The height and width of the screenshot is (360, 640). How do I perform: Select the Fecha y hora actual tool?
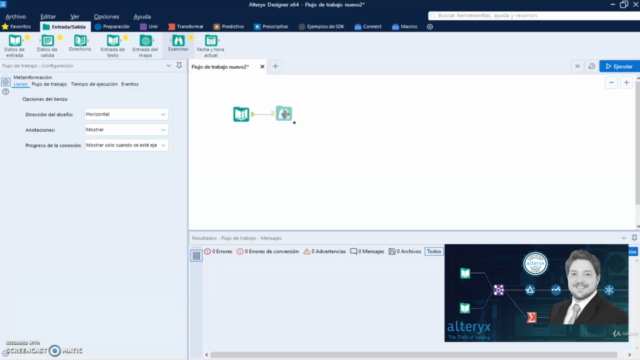coord(211,45)
